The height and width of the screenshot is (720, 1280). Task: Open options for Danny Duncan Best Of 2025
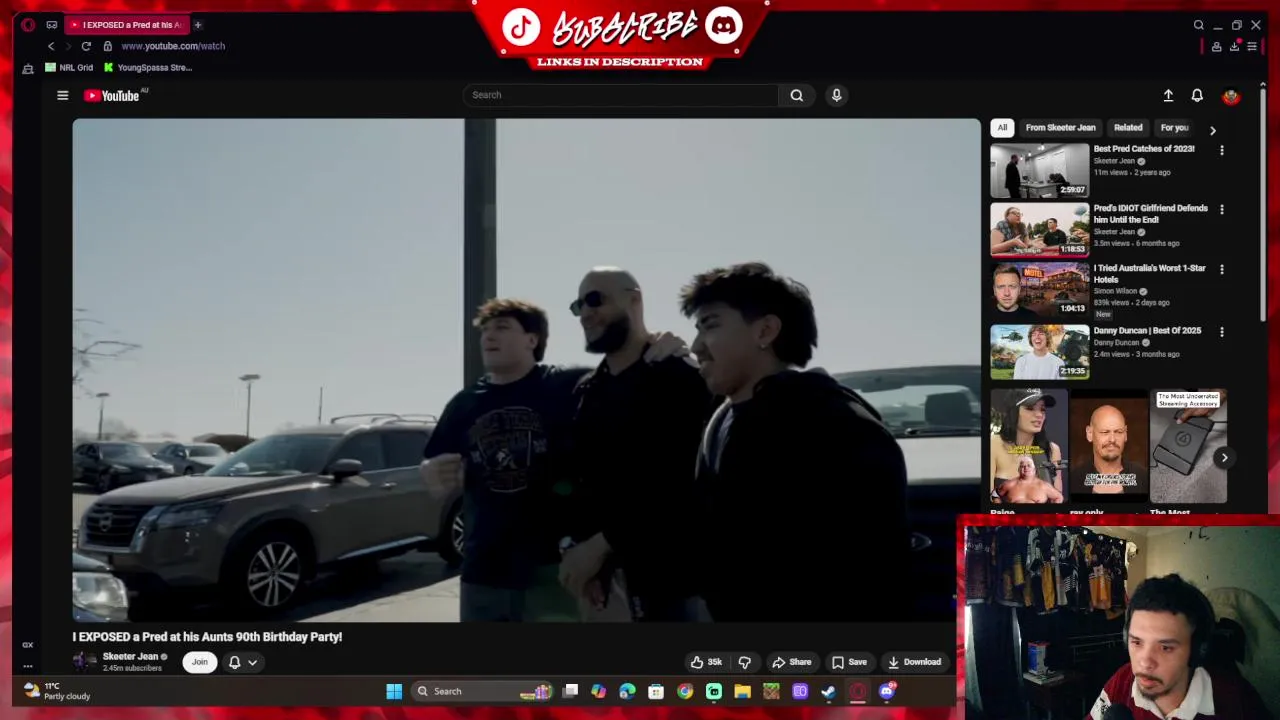coord(1221,332)
